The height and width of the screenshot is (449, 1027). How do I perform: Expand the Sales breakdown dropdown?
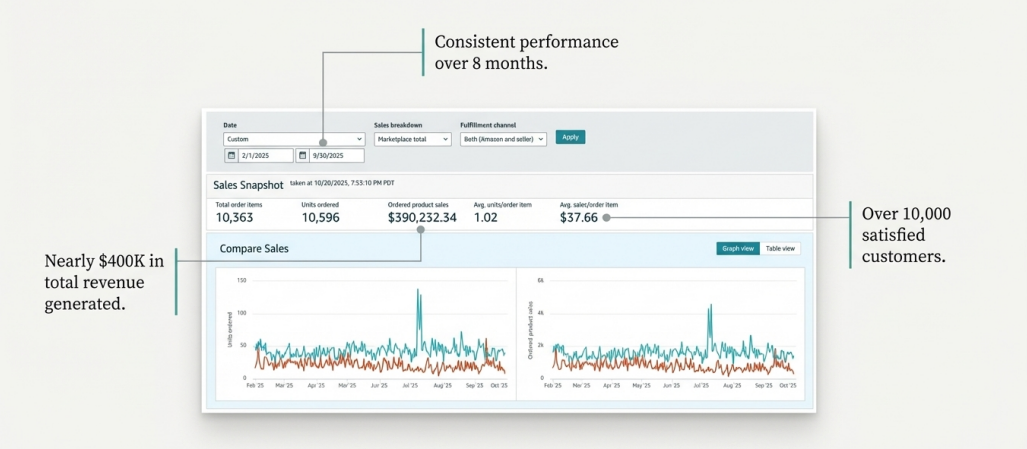click(x=414, y=139)
